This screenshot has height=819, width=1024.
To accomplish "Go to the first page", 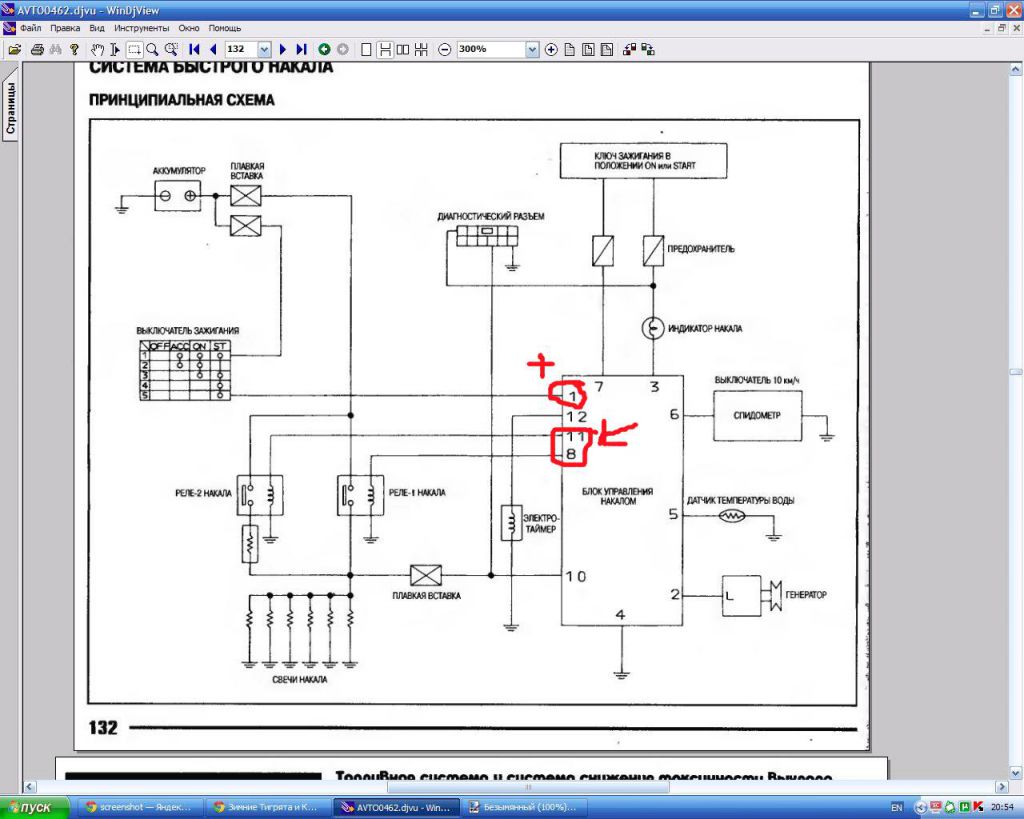I will tap(194, 49).
